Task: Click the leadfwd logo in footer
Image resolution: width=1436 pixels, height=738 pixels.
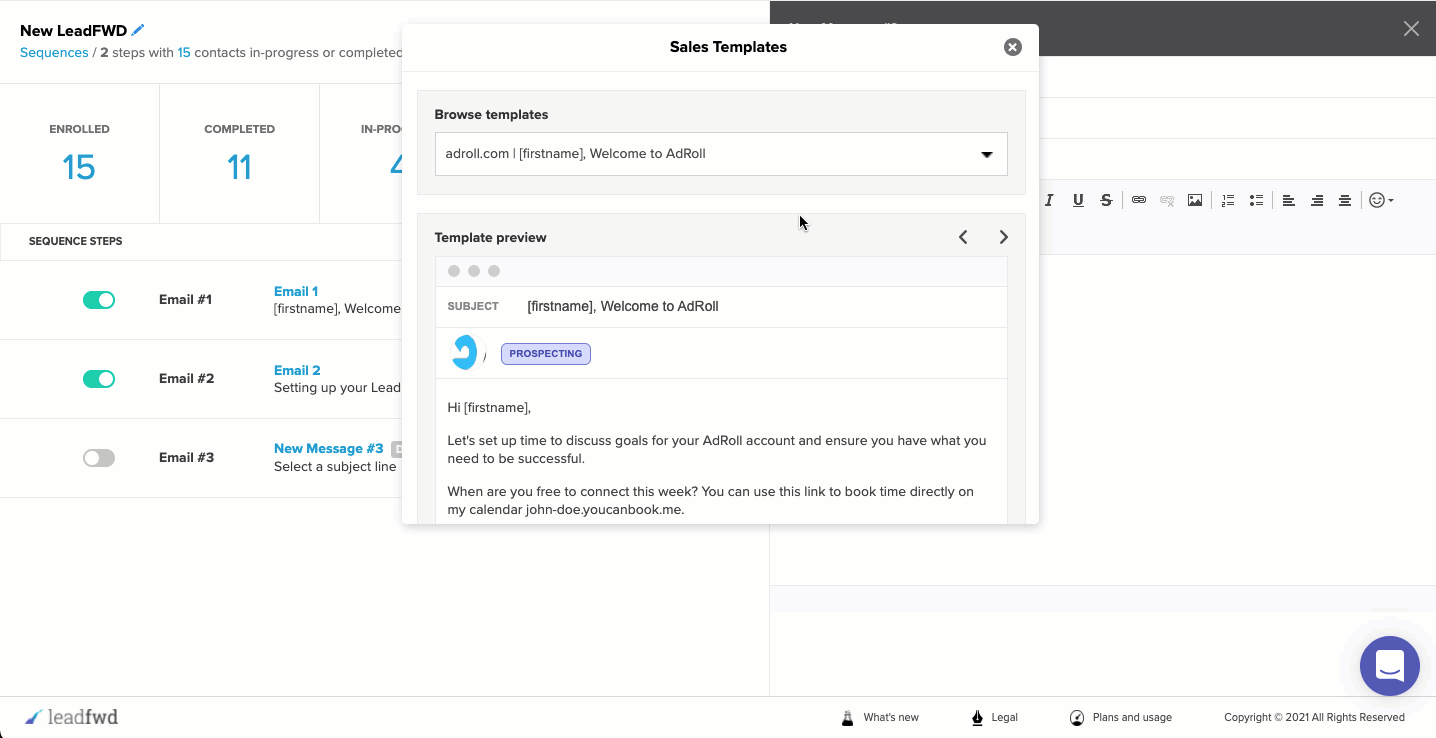Action: [71, 717]
